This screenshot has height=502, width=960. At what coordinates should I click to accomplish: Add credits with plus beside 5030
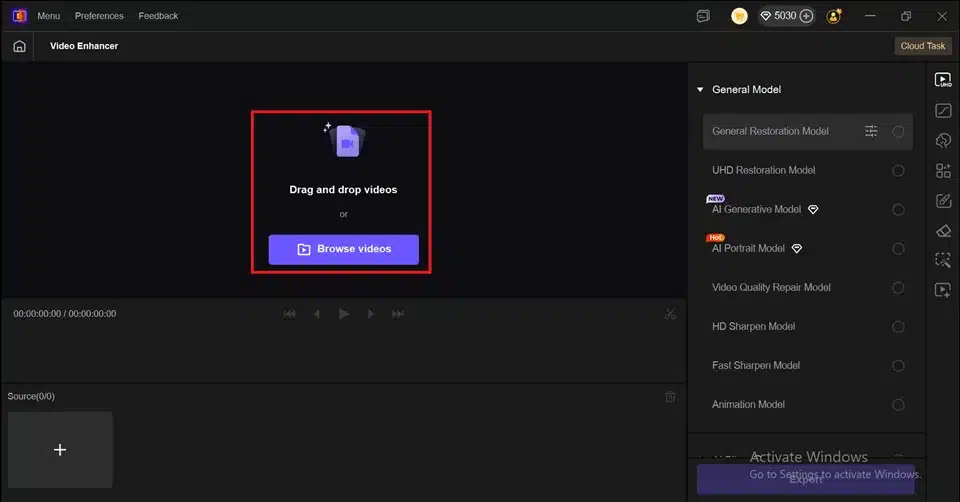806,16
